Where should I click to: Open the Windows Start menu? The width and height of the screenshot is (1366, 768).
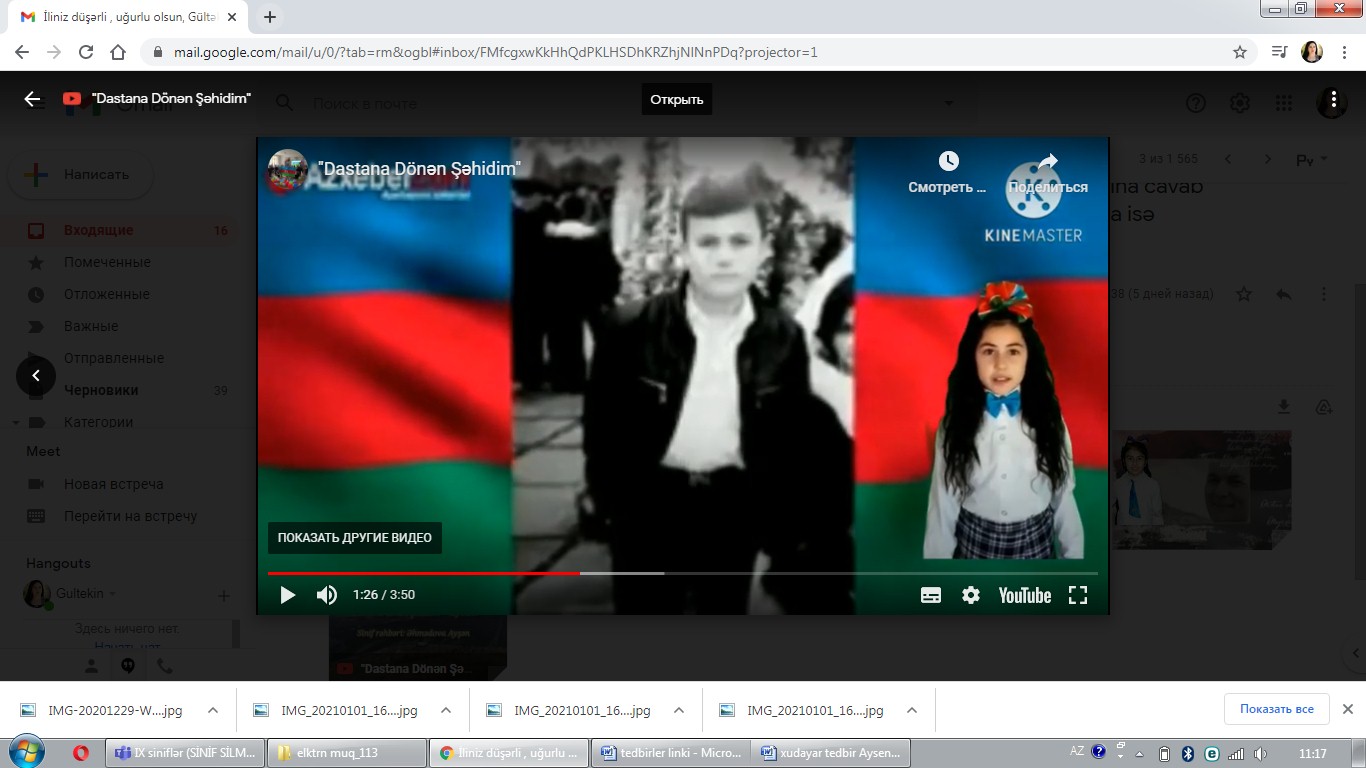click(25, 753)
